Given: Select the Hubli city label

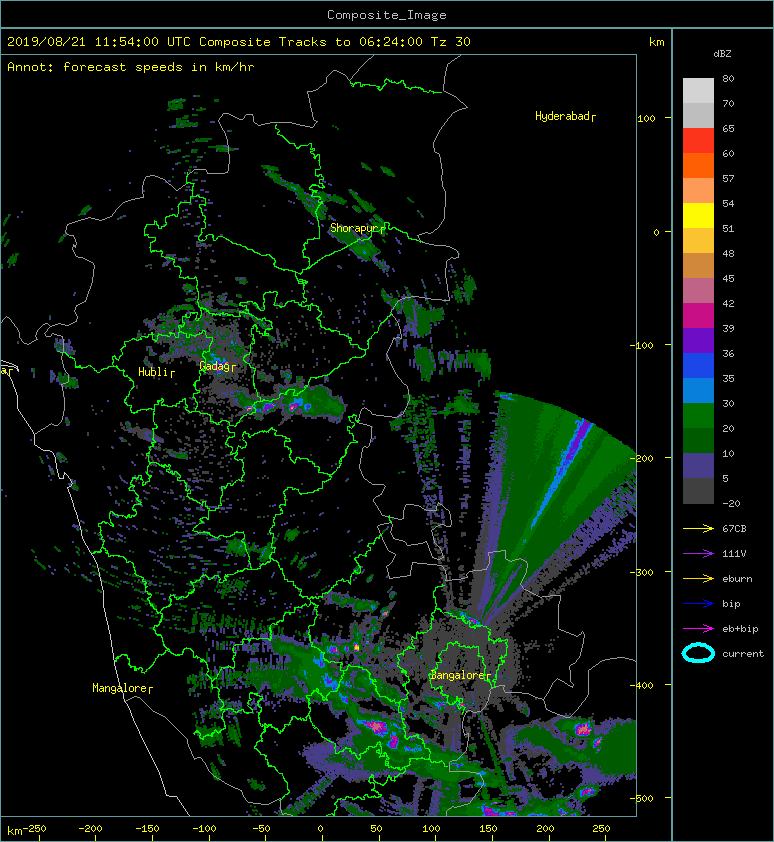Looking at the screenshot, I should 153,372.
